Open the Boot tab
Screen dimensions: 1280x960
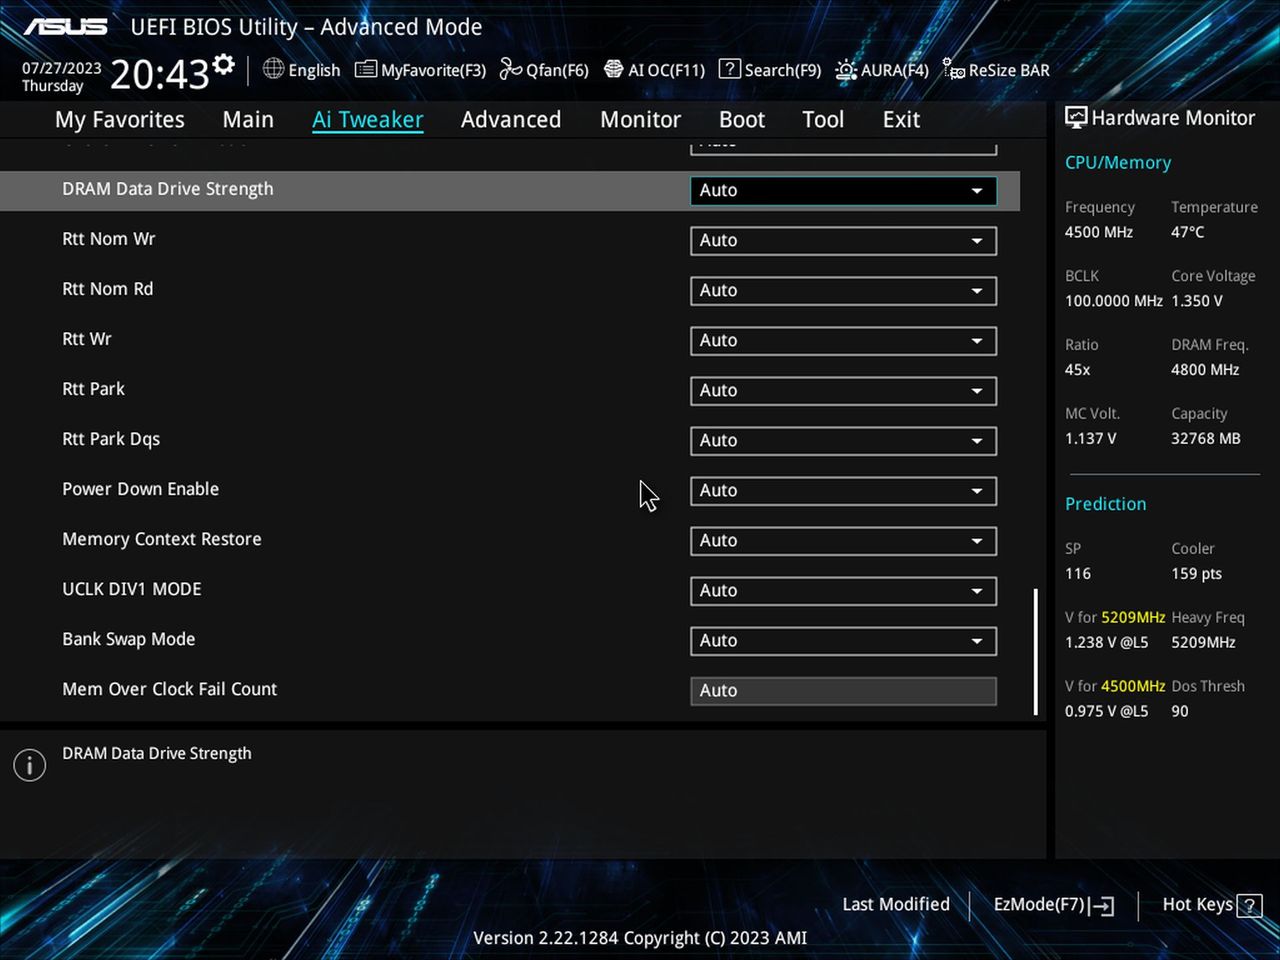[x=742, y=120]
